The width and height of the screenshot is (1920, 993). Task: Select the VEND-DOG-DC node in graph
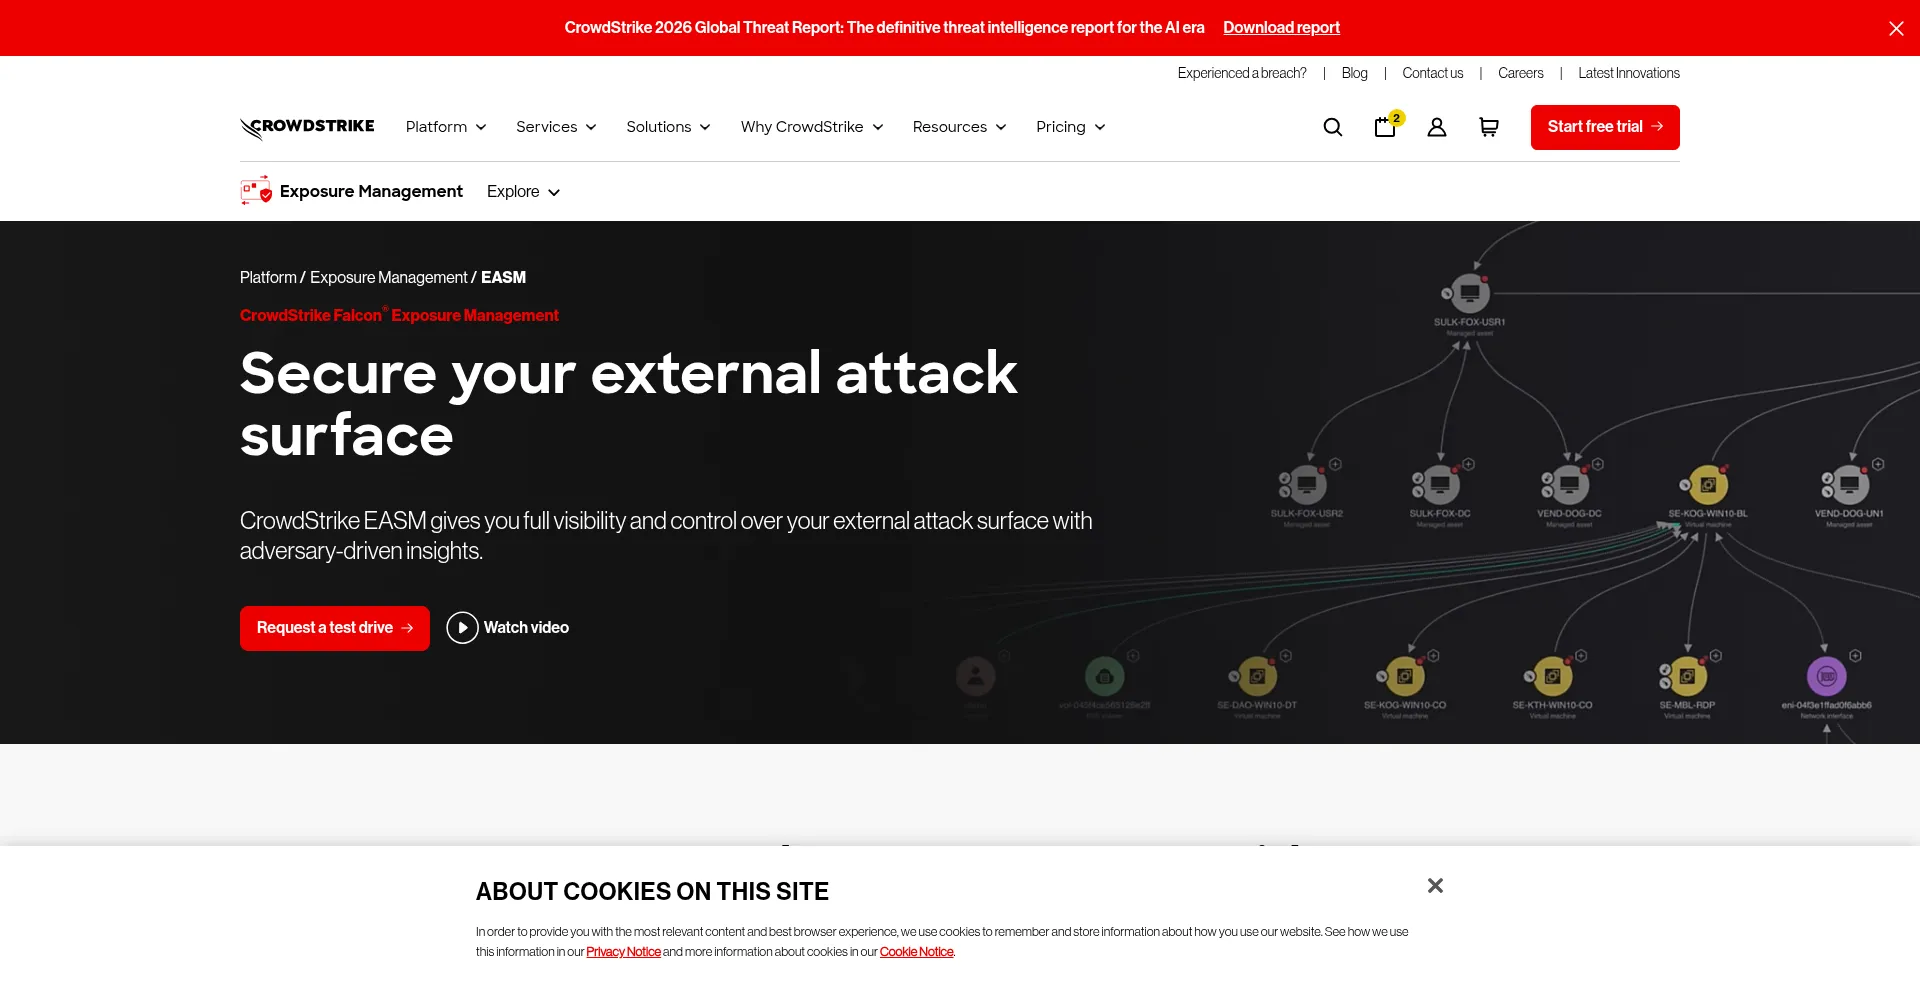pyautogui.click(x=1569, y=485)
